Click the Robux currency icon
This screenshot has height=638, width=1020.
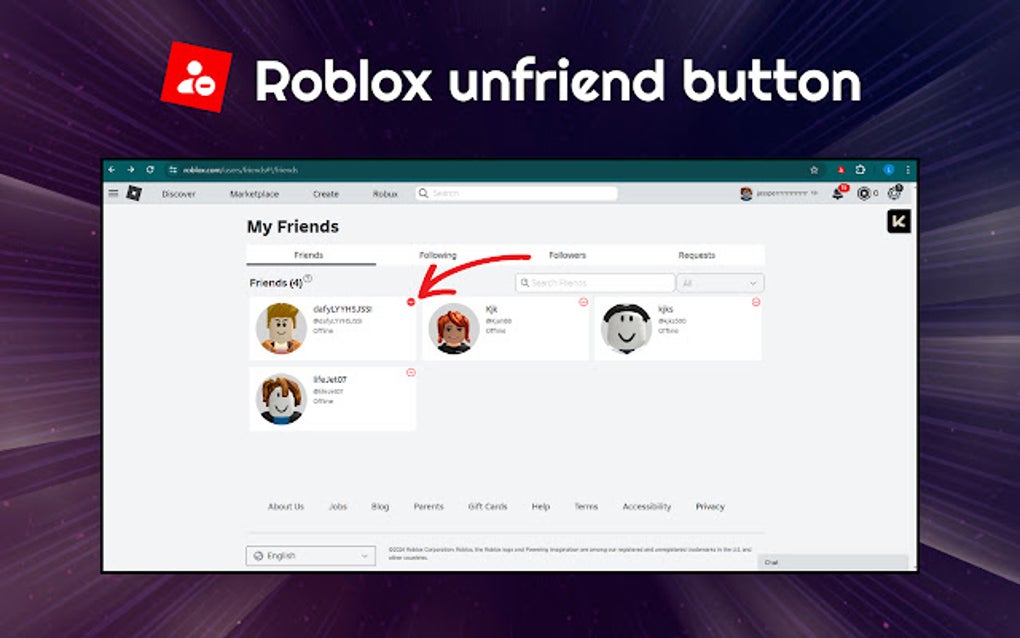pos(864,193)
